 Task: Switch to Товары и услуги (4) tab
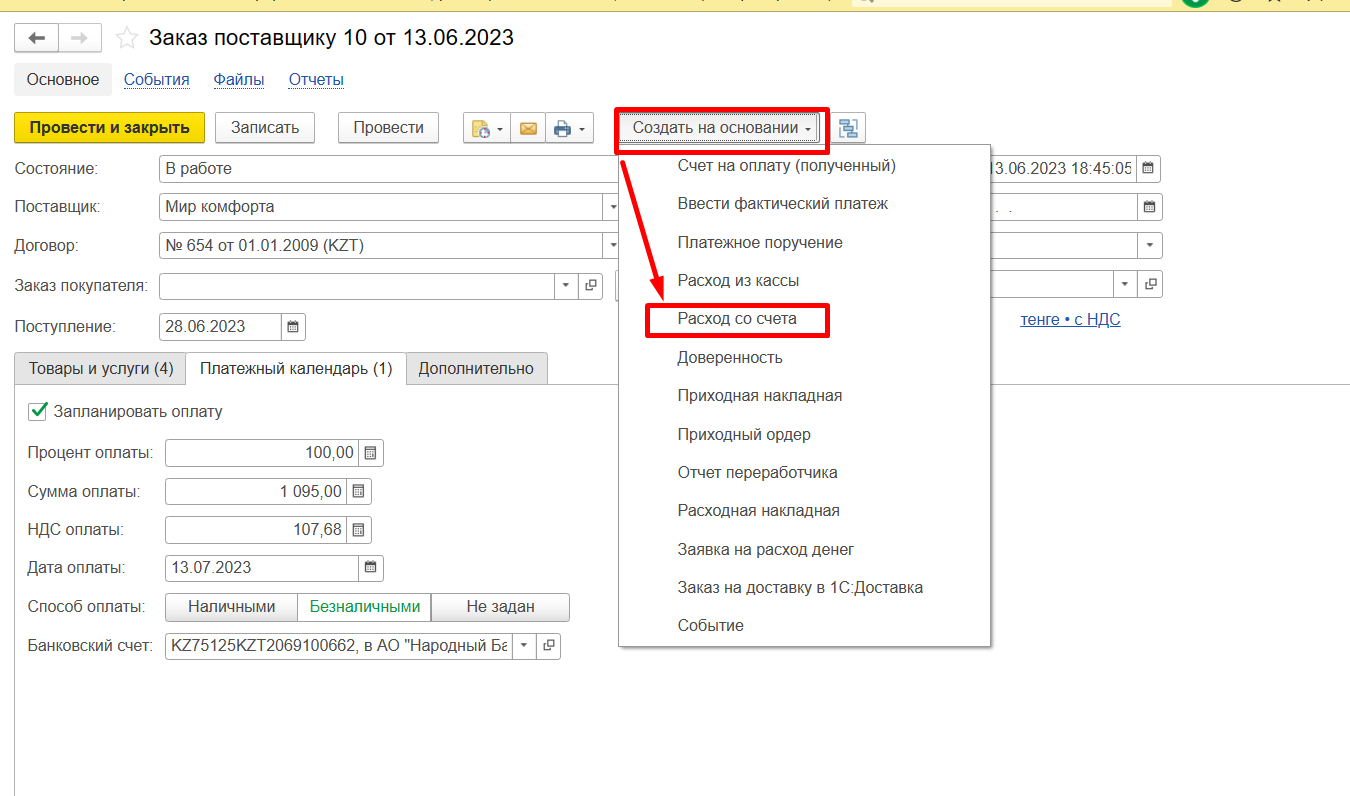pos(100,368)
